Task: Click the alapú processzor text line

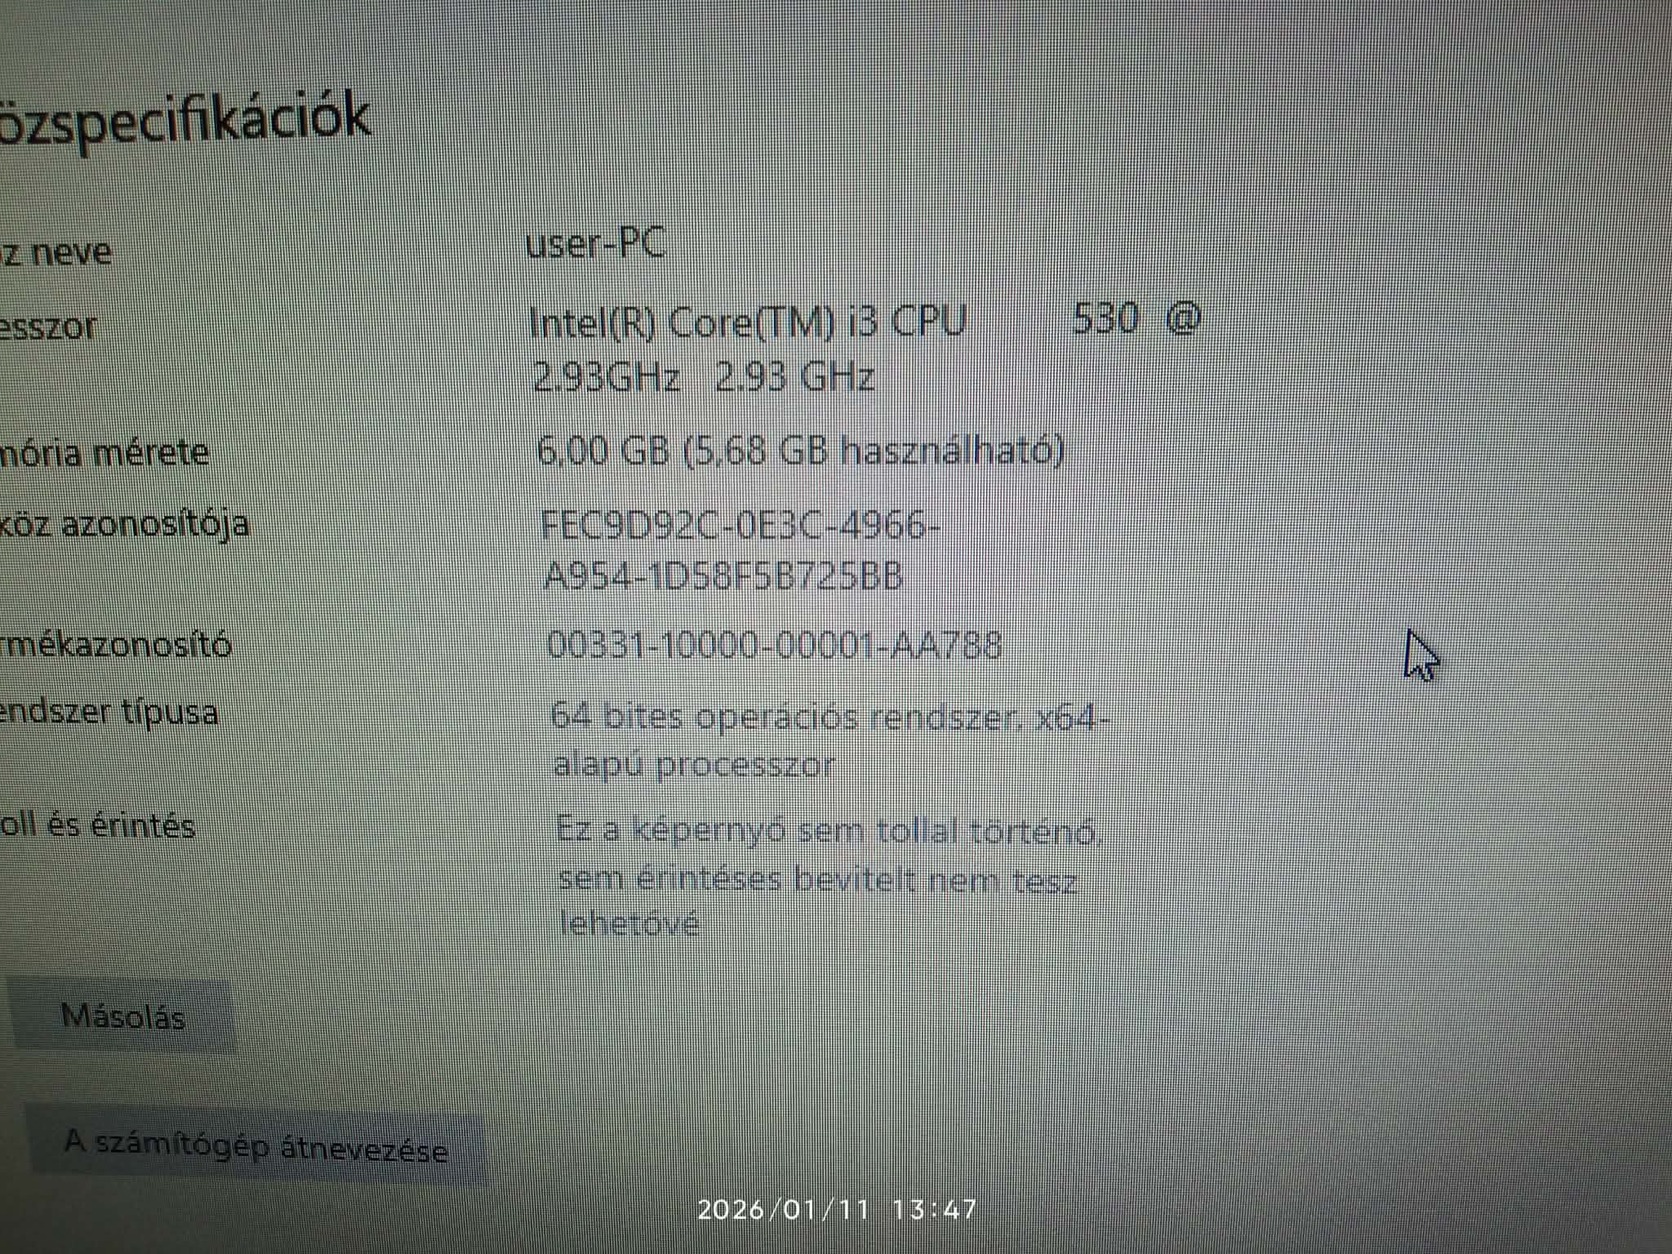Action: point(694,765)
